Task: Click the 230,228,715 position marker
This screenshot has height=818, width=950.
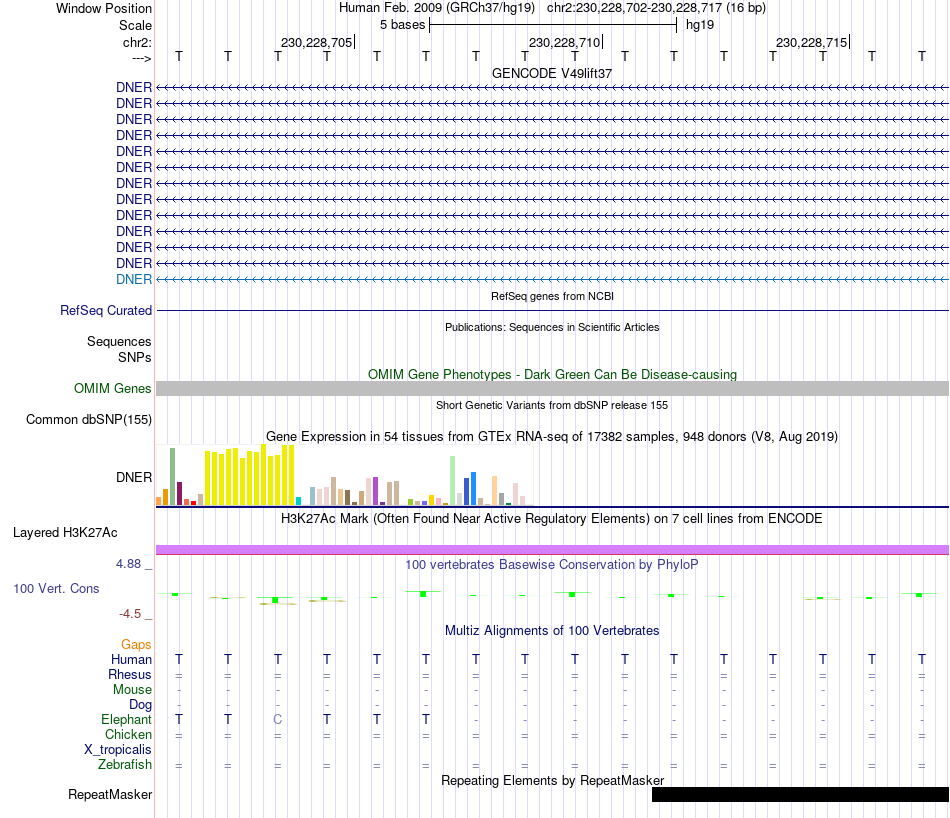Action: [x=812, y=42]
